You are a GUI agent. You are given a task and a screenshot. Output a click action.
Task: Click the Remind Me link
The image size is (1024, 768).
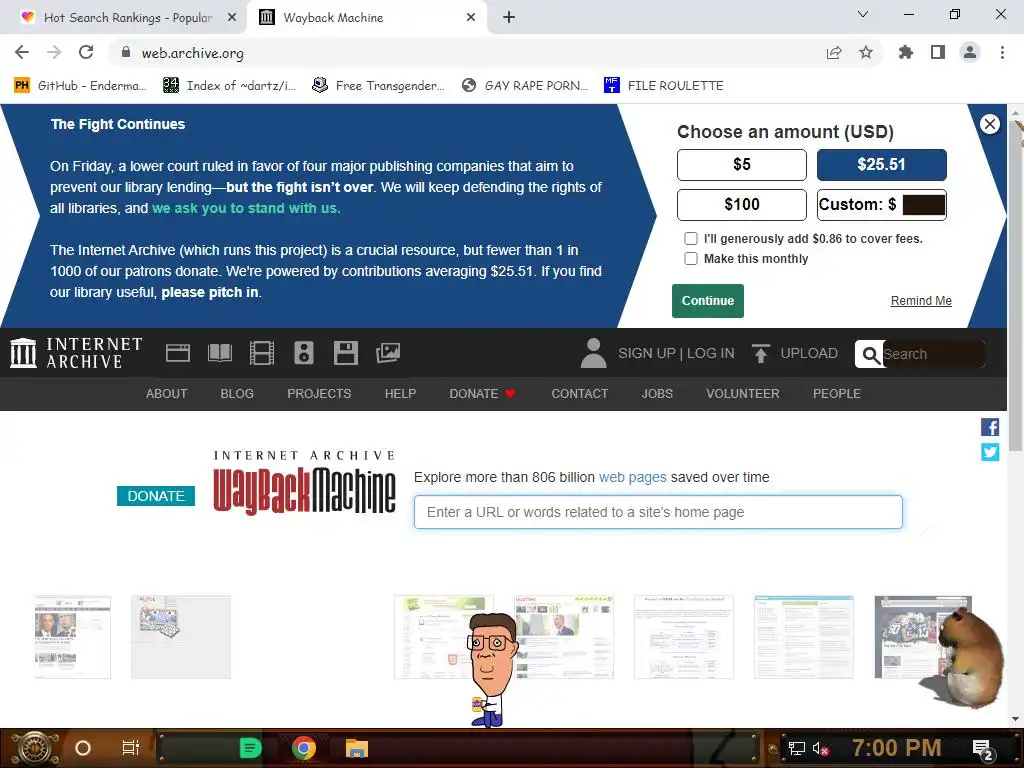(x=921, y=301)
